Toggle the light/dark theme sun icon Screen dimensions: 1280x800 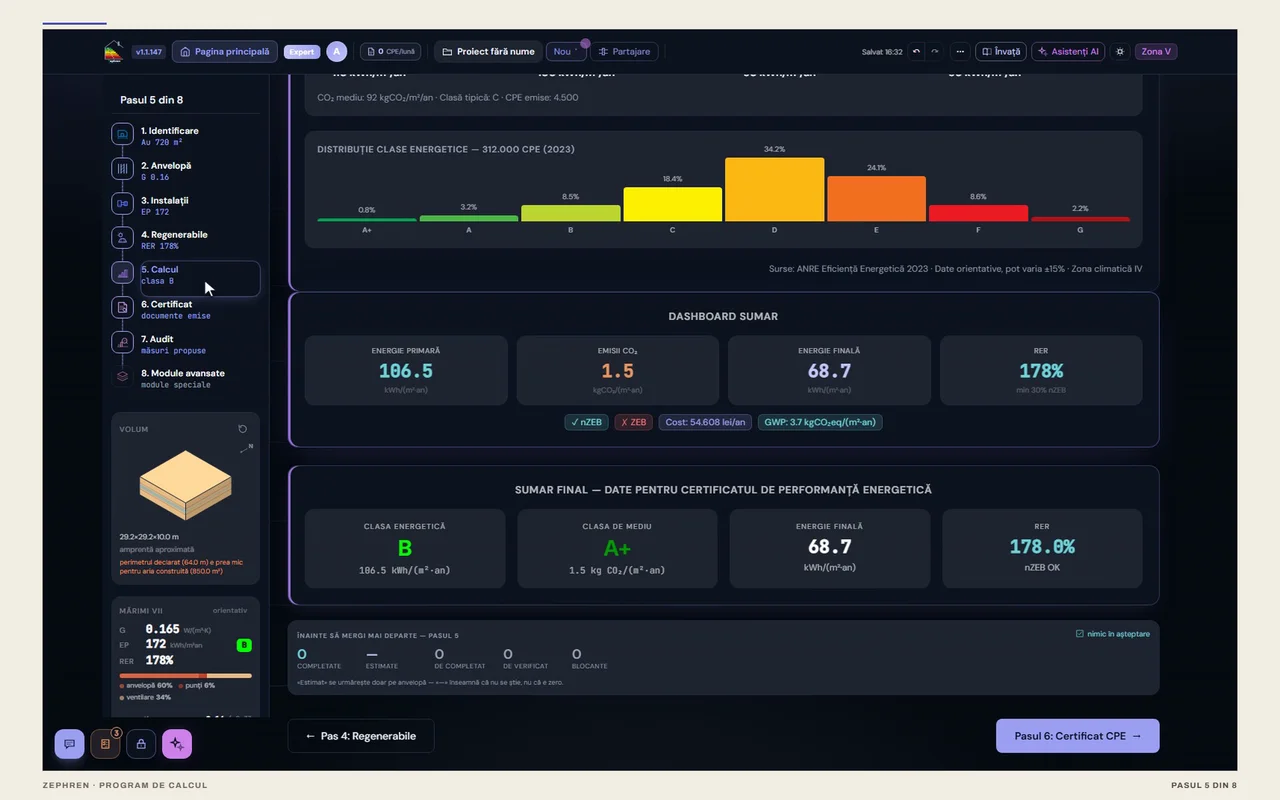coord(1120,51)
